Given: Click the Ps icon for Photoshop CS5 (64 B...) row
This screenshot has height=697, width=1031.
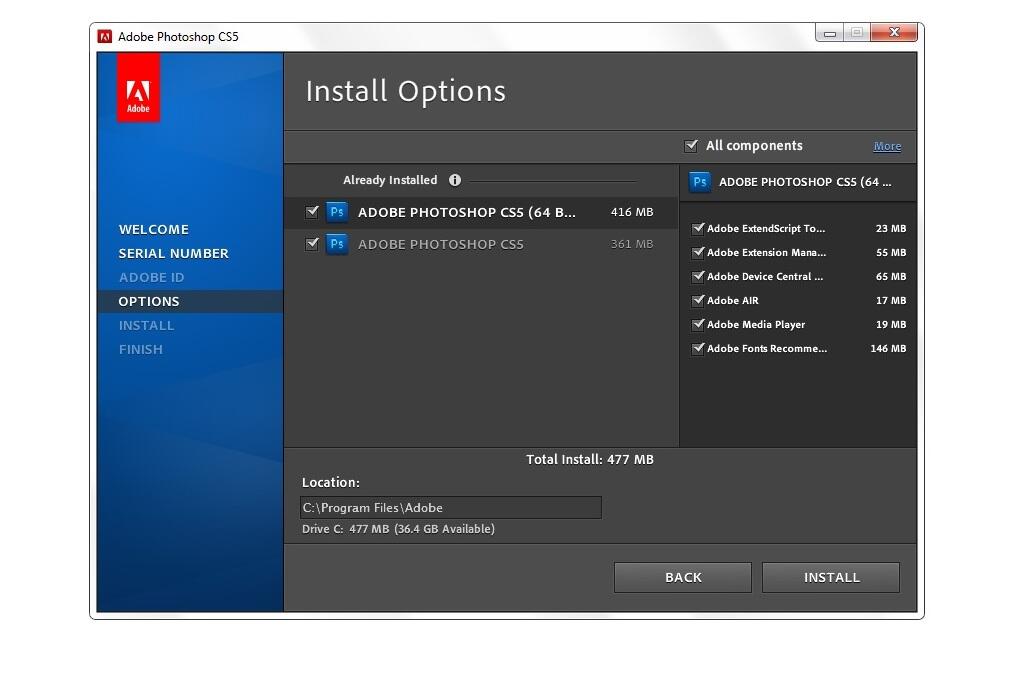Looking at the screenshot, I should 337,212.
